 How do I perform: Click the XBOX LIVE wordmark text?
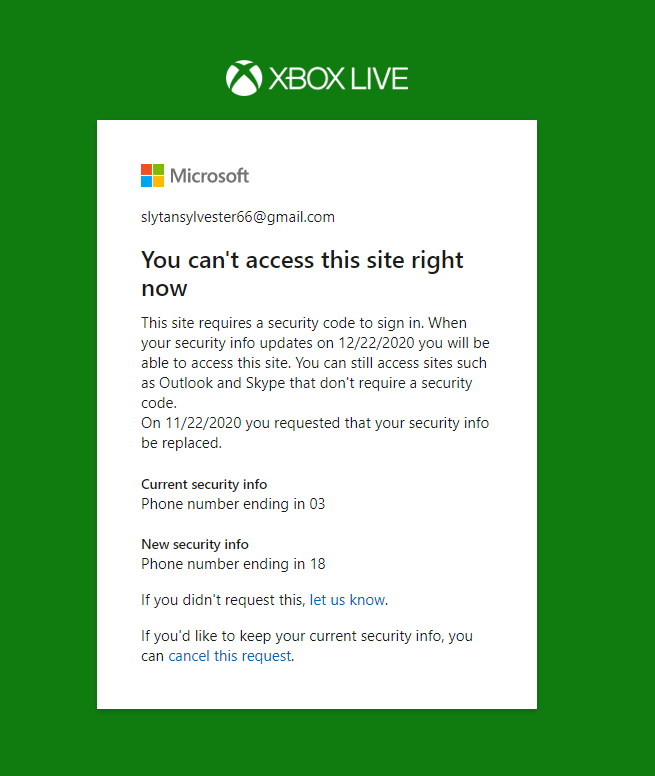pyautogui.click(x=338, y=79)
